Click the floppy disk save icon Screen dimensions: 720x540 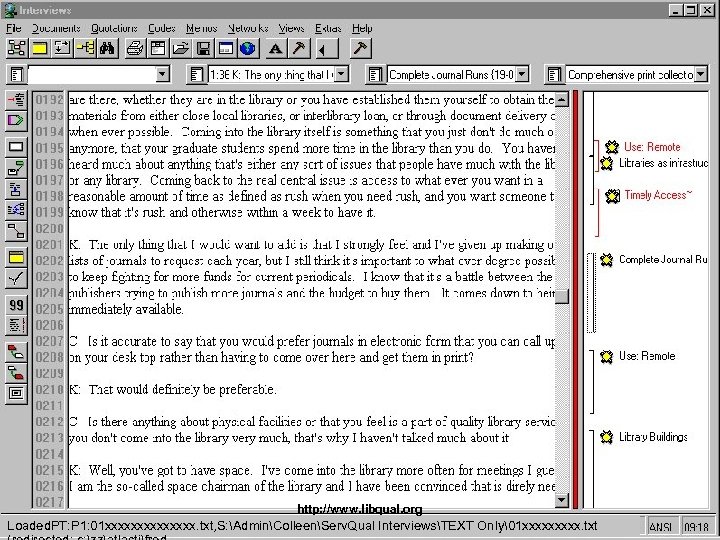click(x=203, y=48)
